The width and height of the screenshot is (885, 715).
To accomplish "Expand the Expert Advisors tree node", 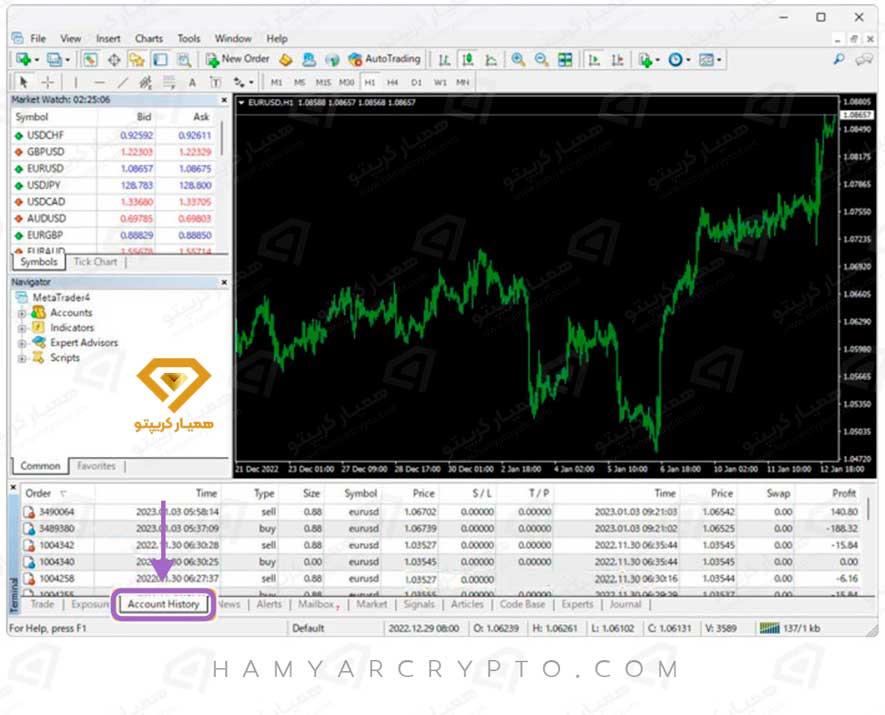I will point(21,343).
